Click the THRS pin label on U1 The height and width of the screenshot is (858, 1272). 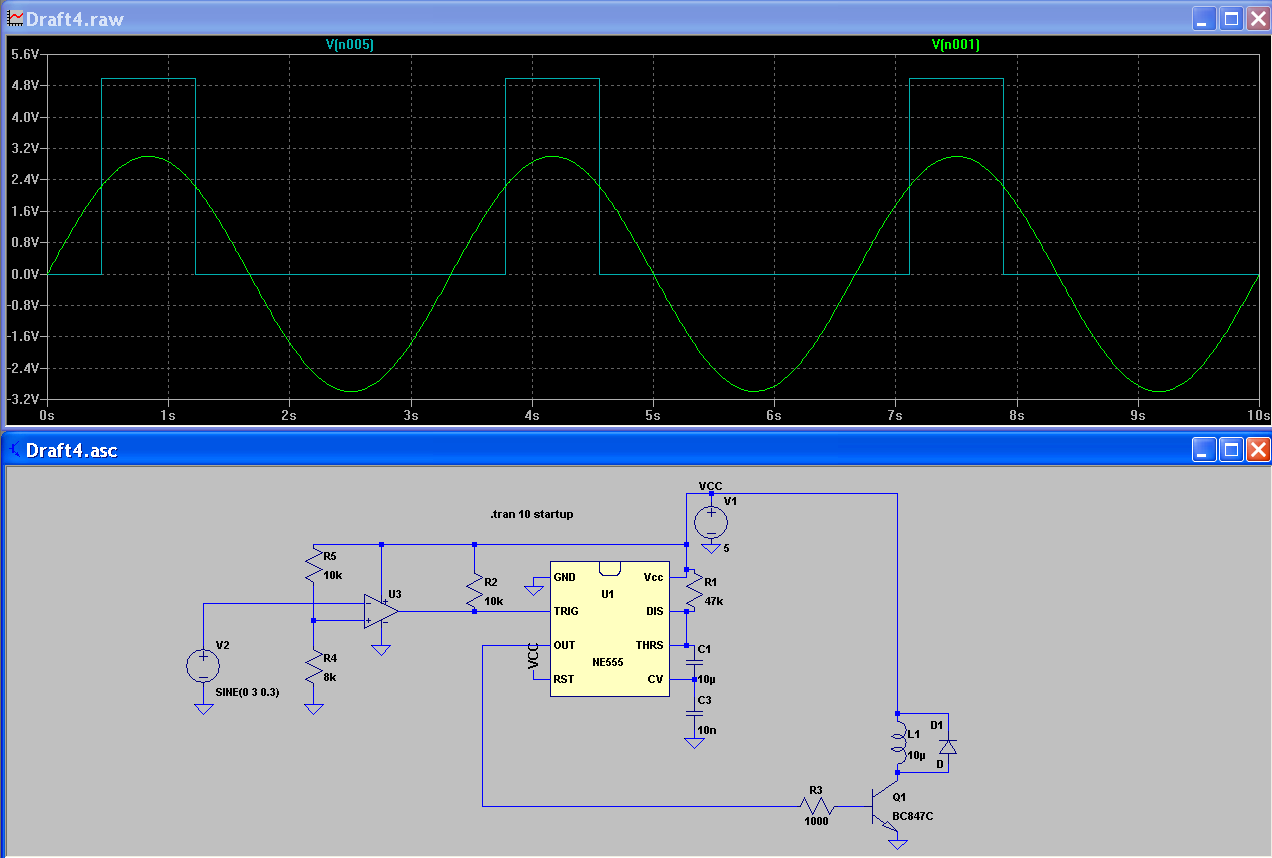pyautogui.click(x=649, y=645)
